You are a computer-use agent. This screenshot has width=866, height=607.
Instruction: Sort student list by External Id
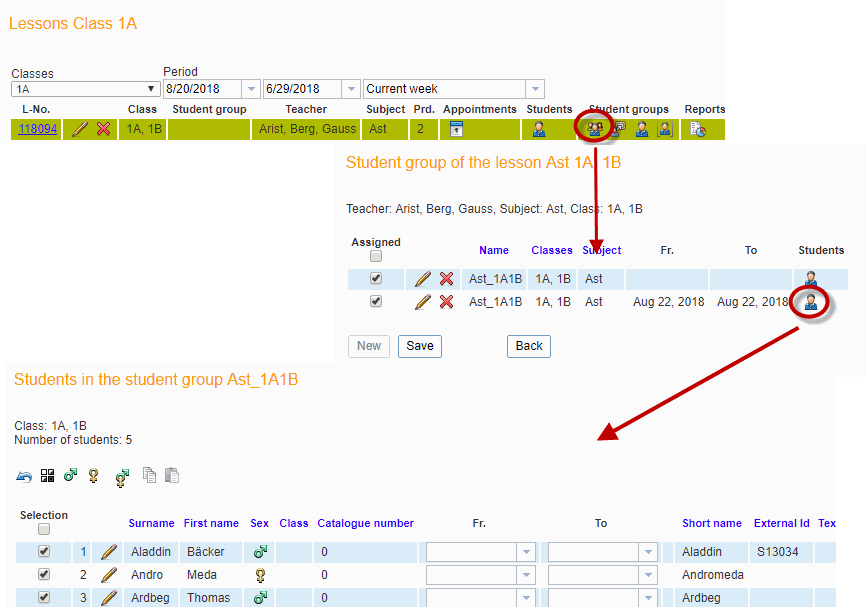point(781,523)
